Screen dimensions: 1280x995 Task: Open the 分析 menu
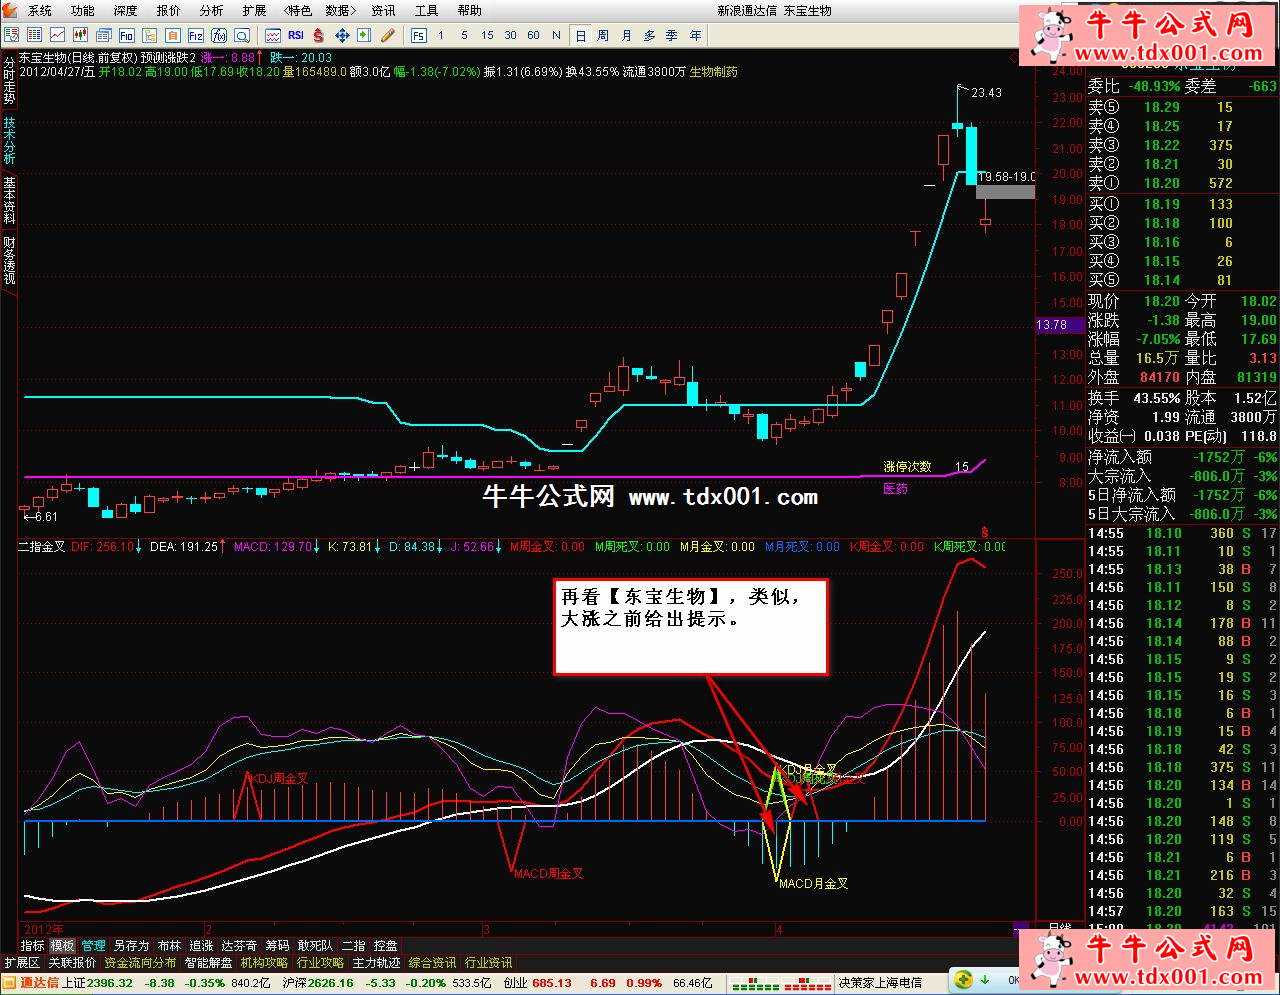click(211, 11)
